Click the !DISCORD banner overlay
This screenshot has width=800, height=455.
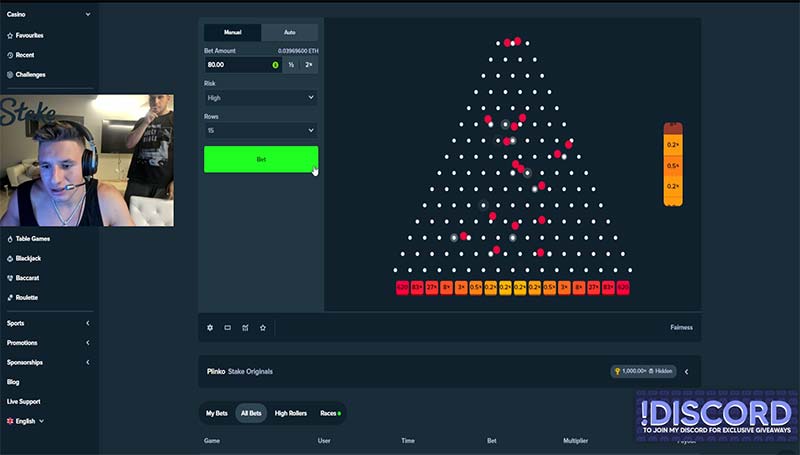tap(717, 415)
